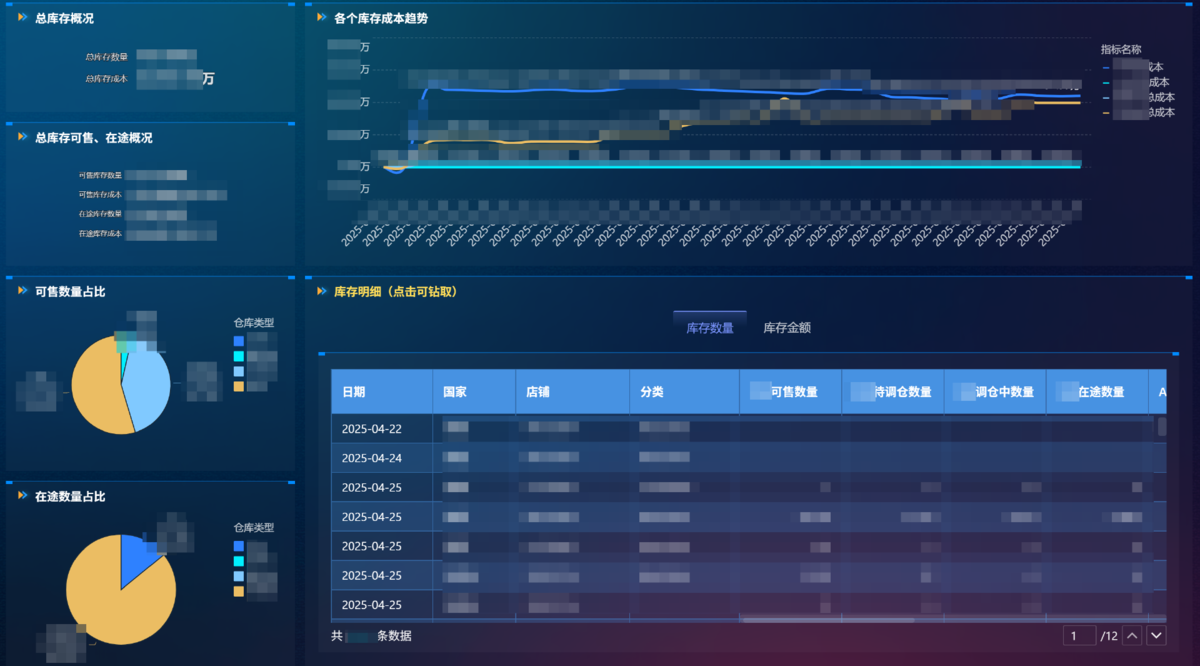Switch to the 库存金额 tab
Image resolution: width=1200 pixels, height=666 pixels.
click(x=787, y=327)
